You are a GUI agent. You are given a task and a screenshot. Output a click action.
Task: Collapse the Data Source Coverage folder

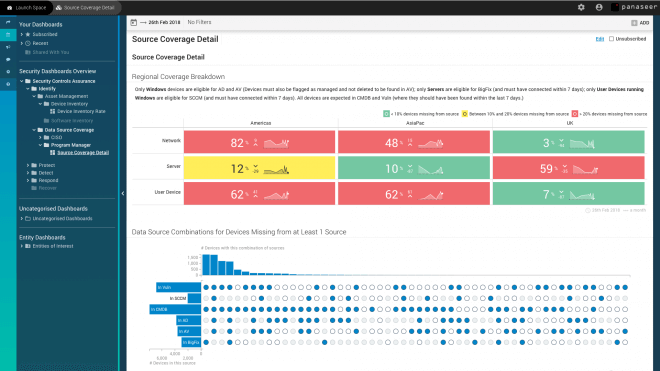click(x=34, y=130)
